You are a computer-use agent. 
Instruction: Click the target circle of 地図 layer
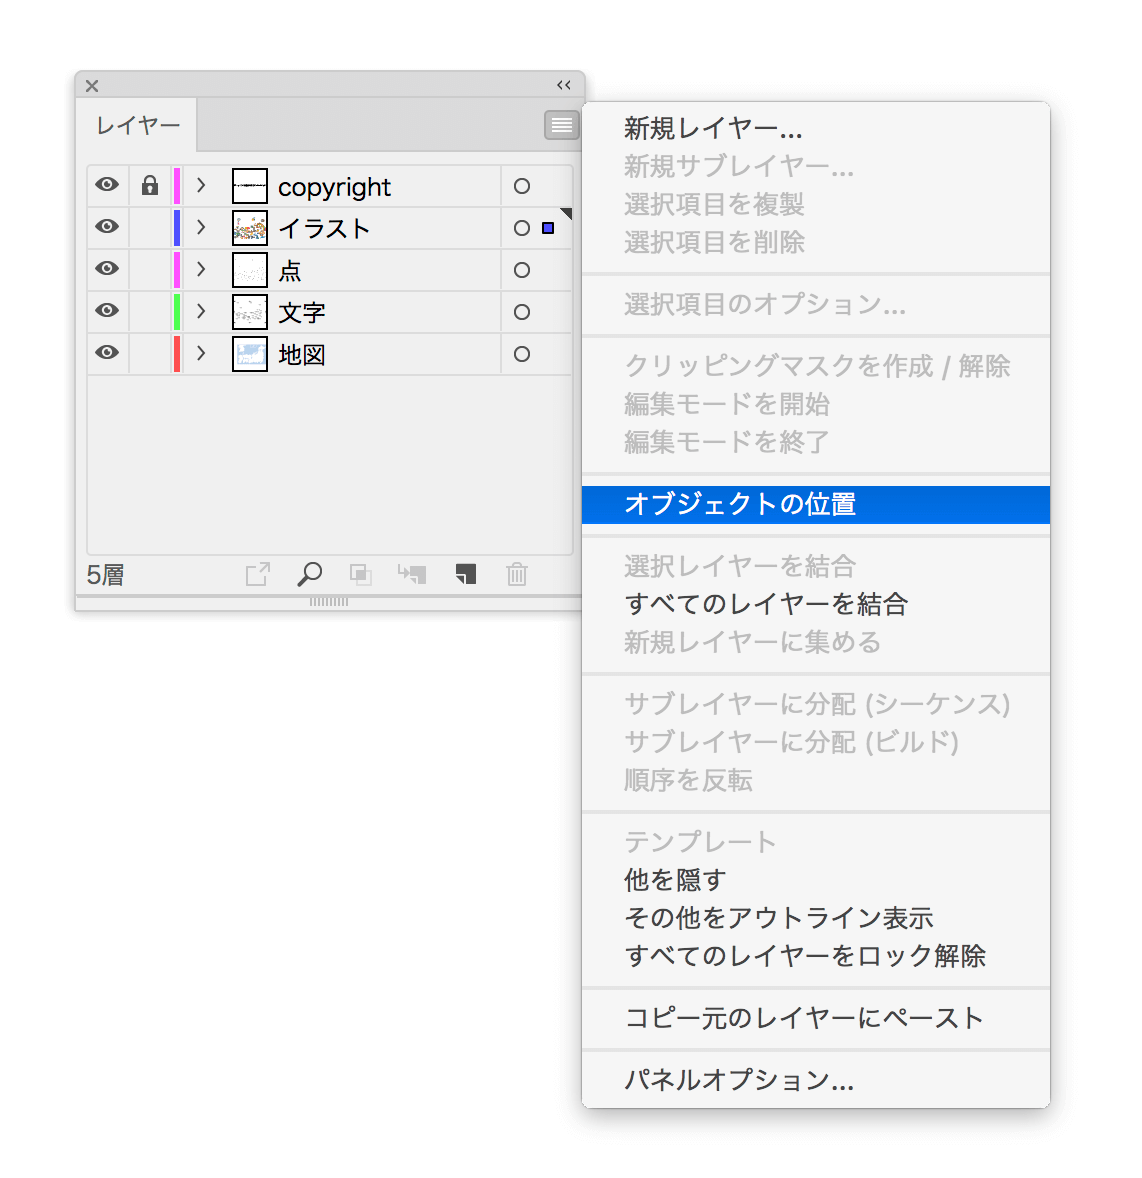coord(521,354)
